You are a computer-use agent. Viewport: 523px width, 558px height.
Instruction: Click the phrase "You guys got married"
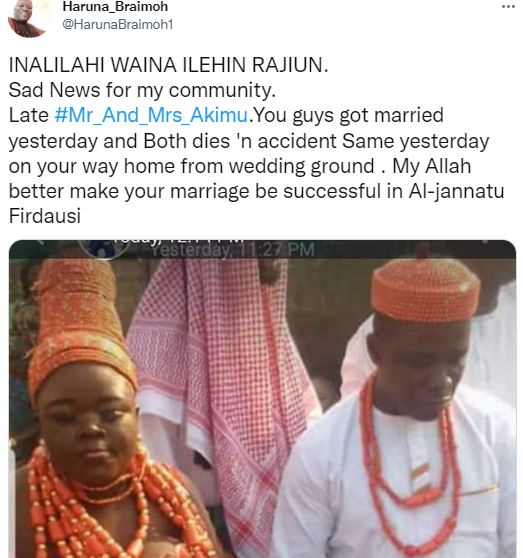click(x=349, y=115)
